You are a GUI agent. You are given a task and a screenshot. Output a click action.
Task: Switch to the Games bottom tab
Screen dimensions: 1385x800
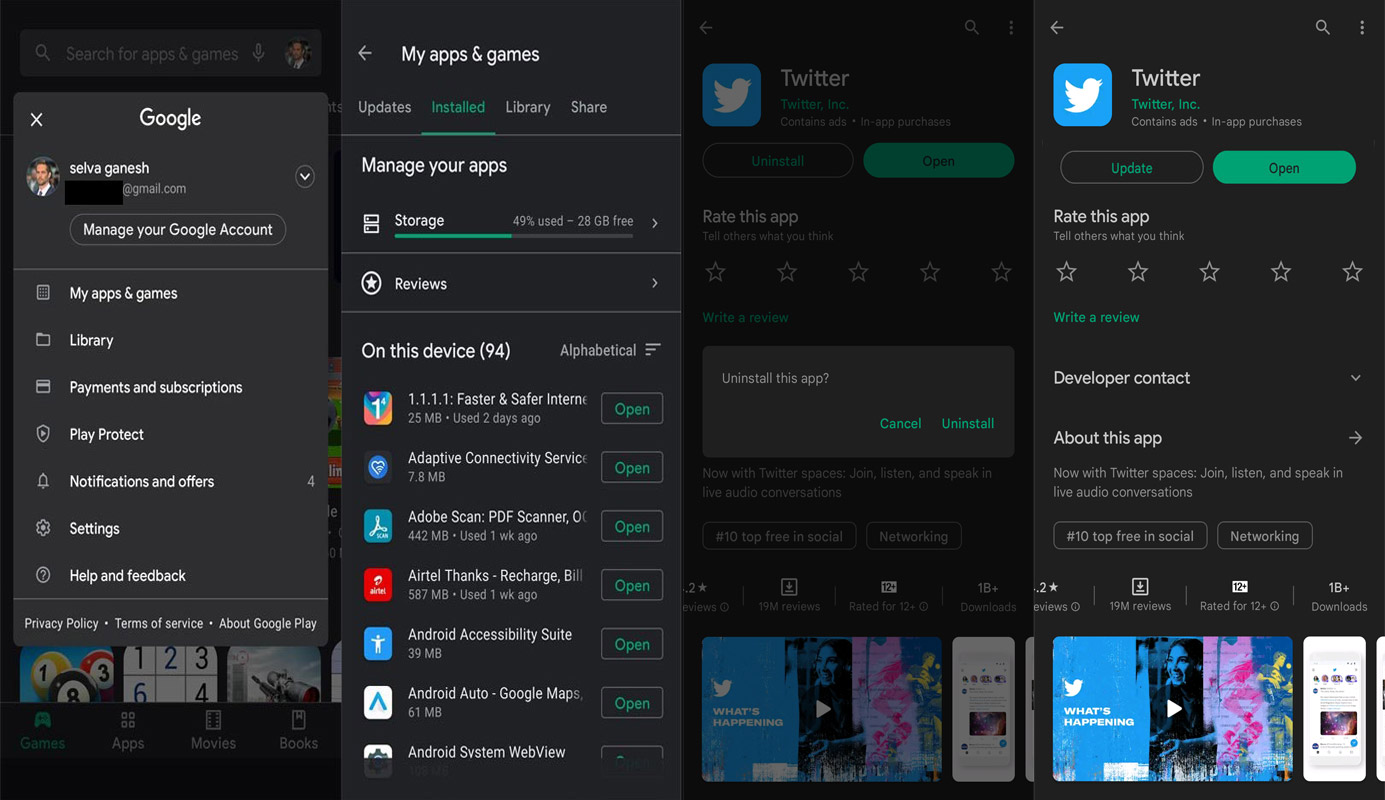(x=43, y=731)
